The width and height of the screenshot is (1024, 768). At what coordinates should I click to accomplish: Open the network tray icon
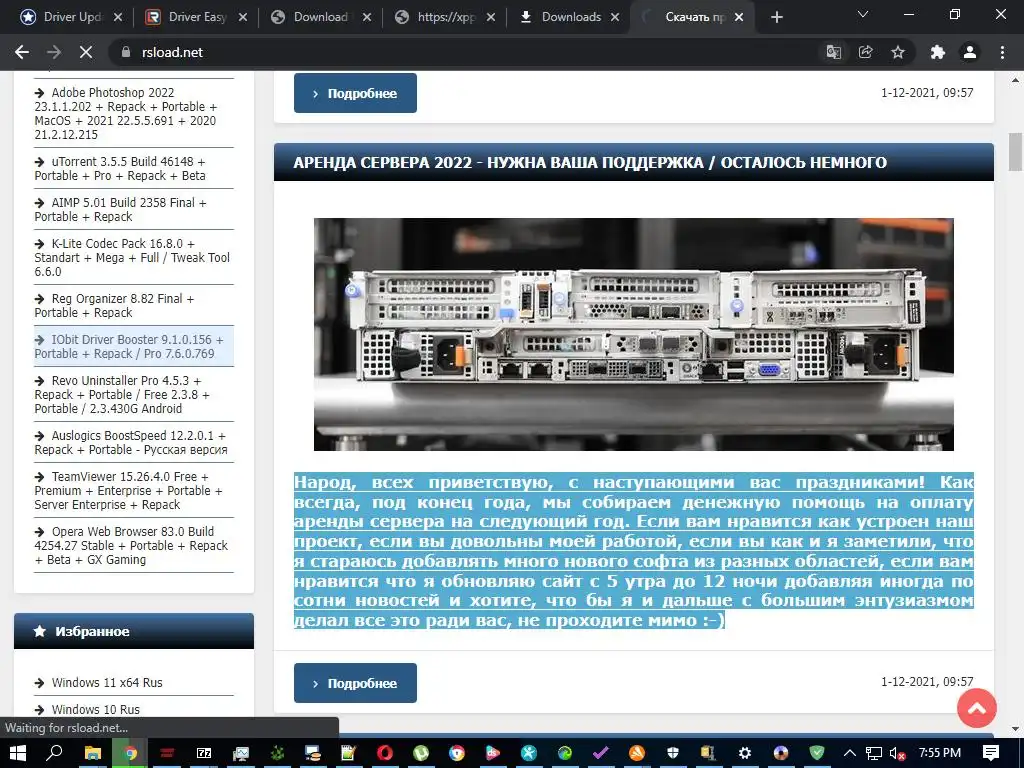[874, 753]
